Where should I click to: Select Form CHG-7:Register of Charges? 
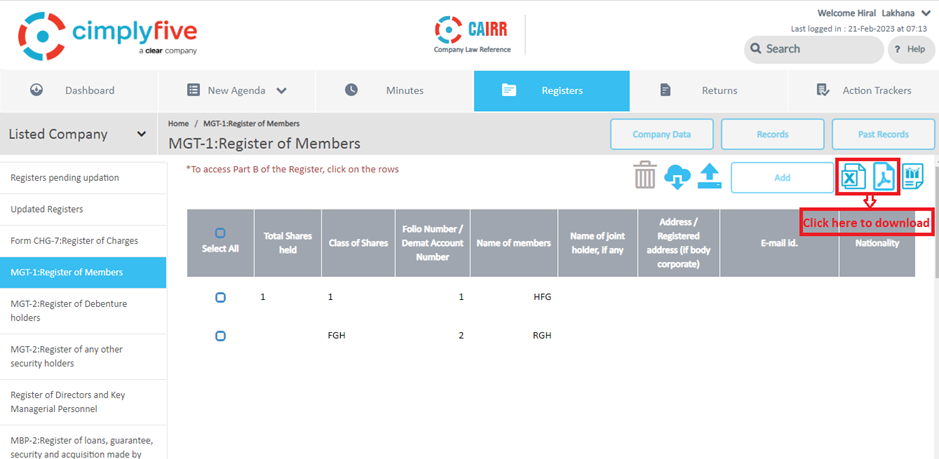point(83,241)
